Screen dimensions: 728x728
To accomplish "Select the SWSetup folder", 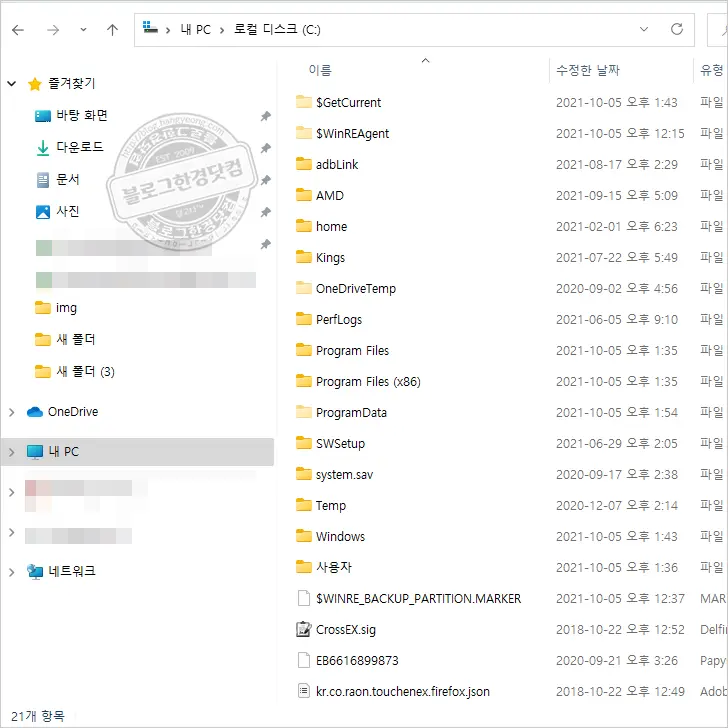I will pyautogui.click(x=330, y=444).
